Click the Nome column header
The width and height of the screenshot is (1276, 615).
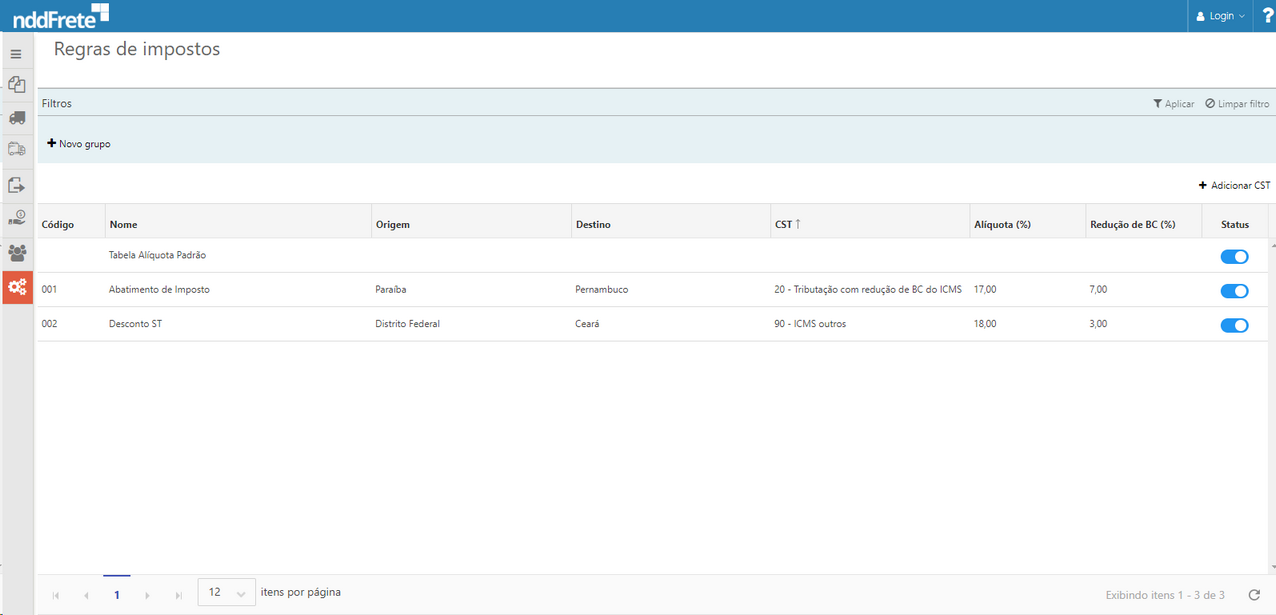[x=124, y=225]
